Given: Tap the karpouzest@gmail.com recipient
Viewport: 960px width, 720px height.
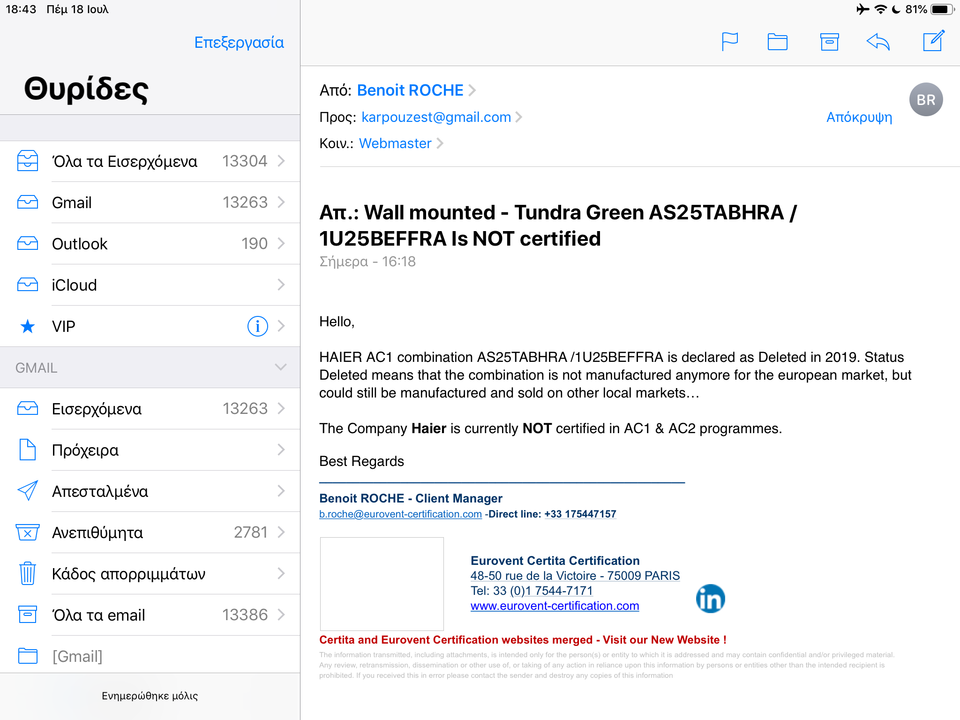Looking at the screenshot, I should (x=436, y=117).
